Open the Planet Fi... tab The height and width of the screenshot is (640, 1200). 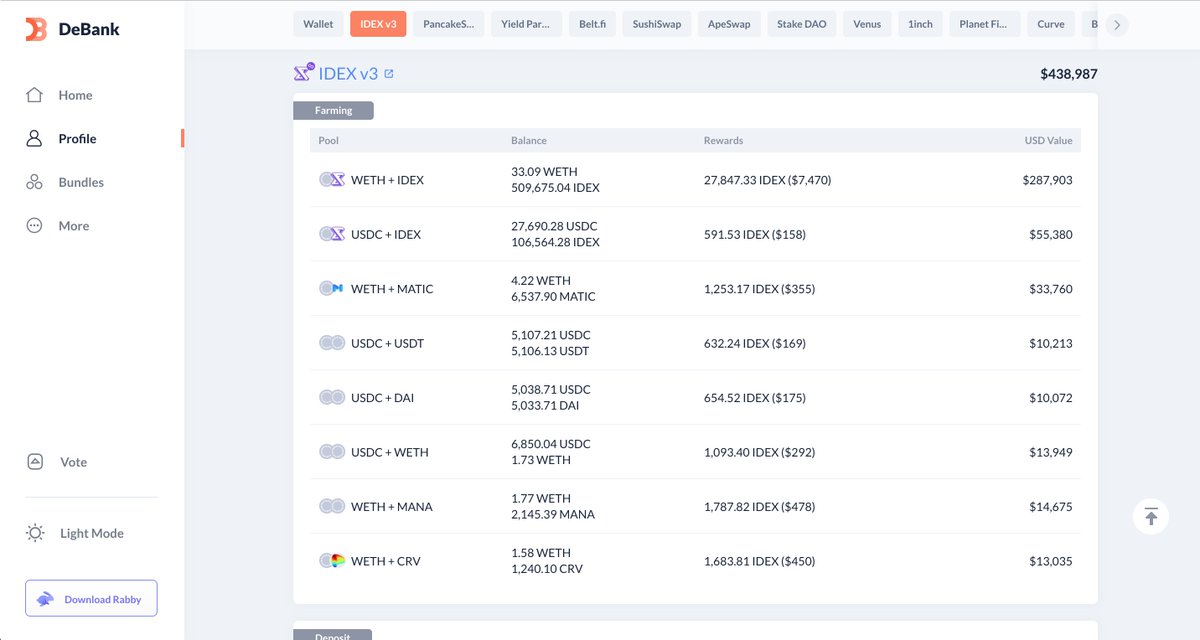click(985, 24)
